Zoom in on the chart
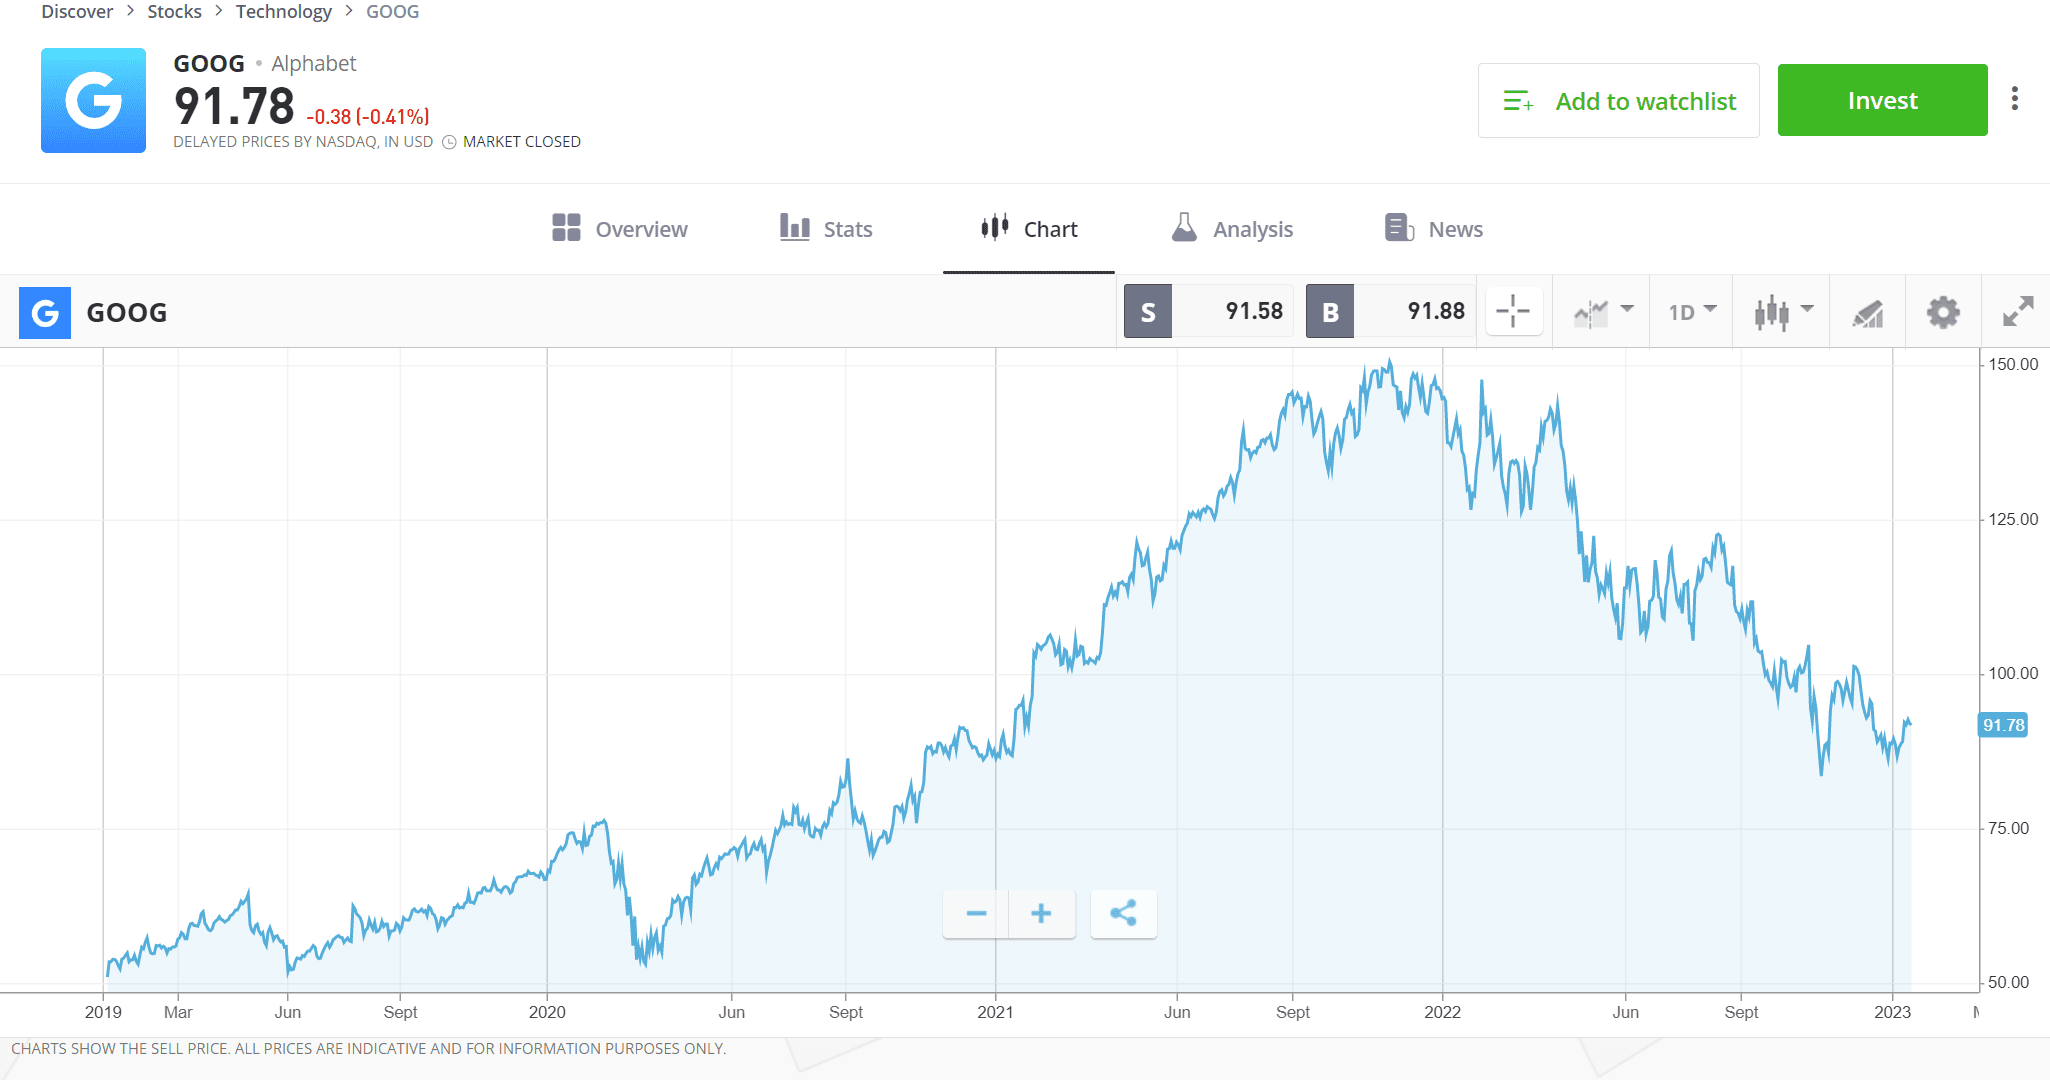The image size is (2050, 1080). coord(1042,913)
